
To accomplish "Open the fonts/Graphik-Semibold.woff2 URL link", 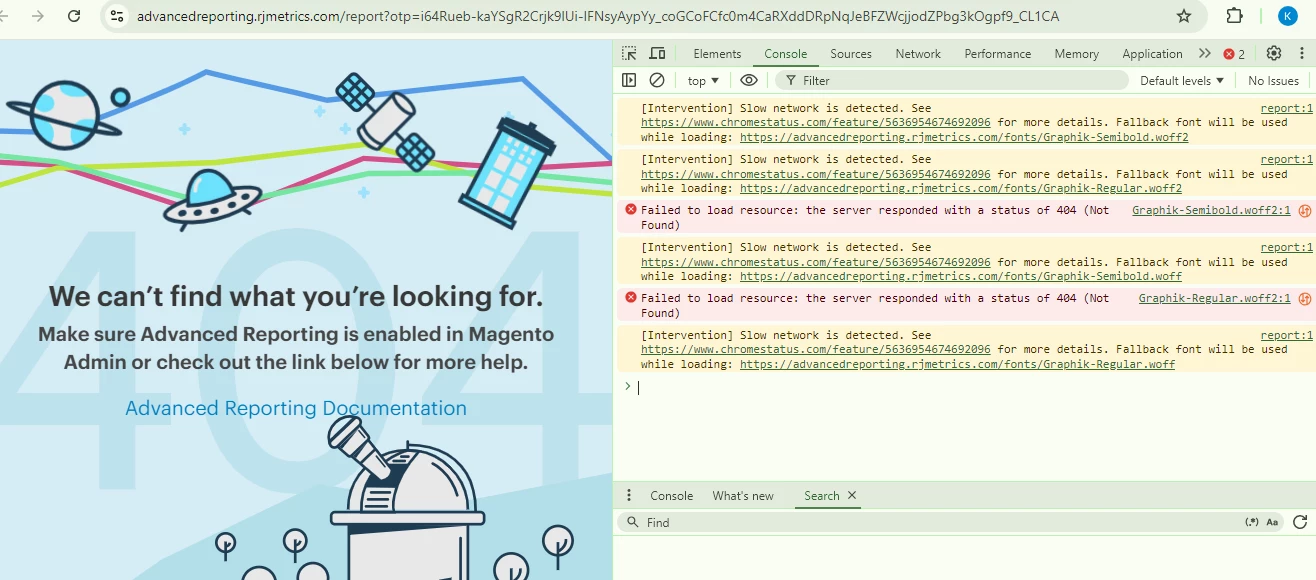I will pos(964,137).
